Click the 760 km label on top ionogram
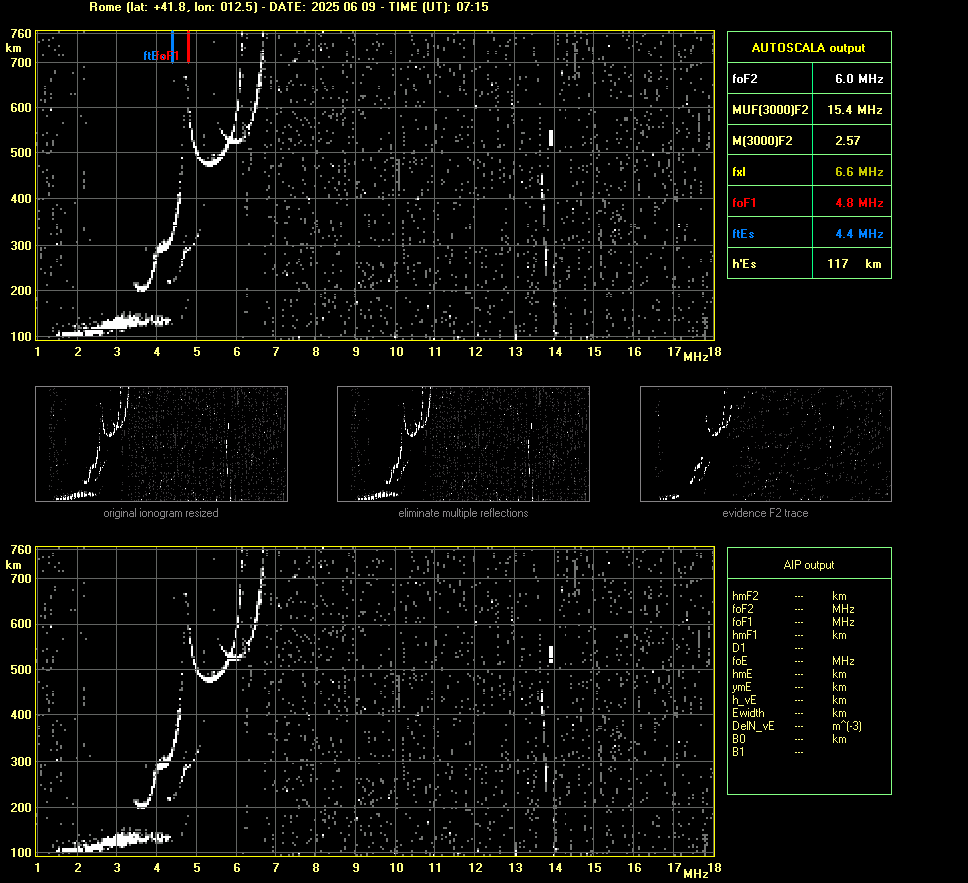 (21, 33)
